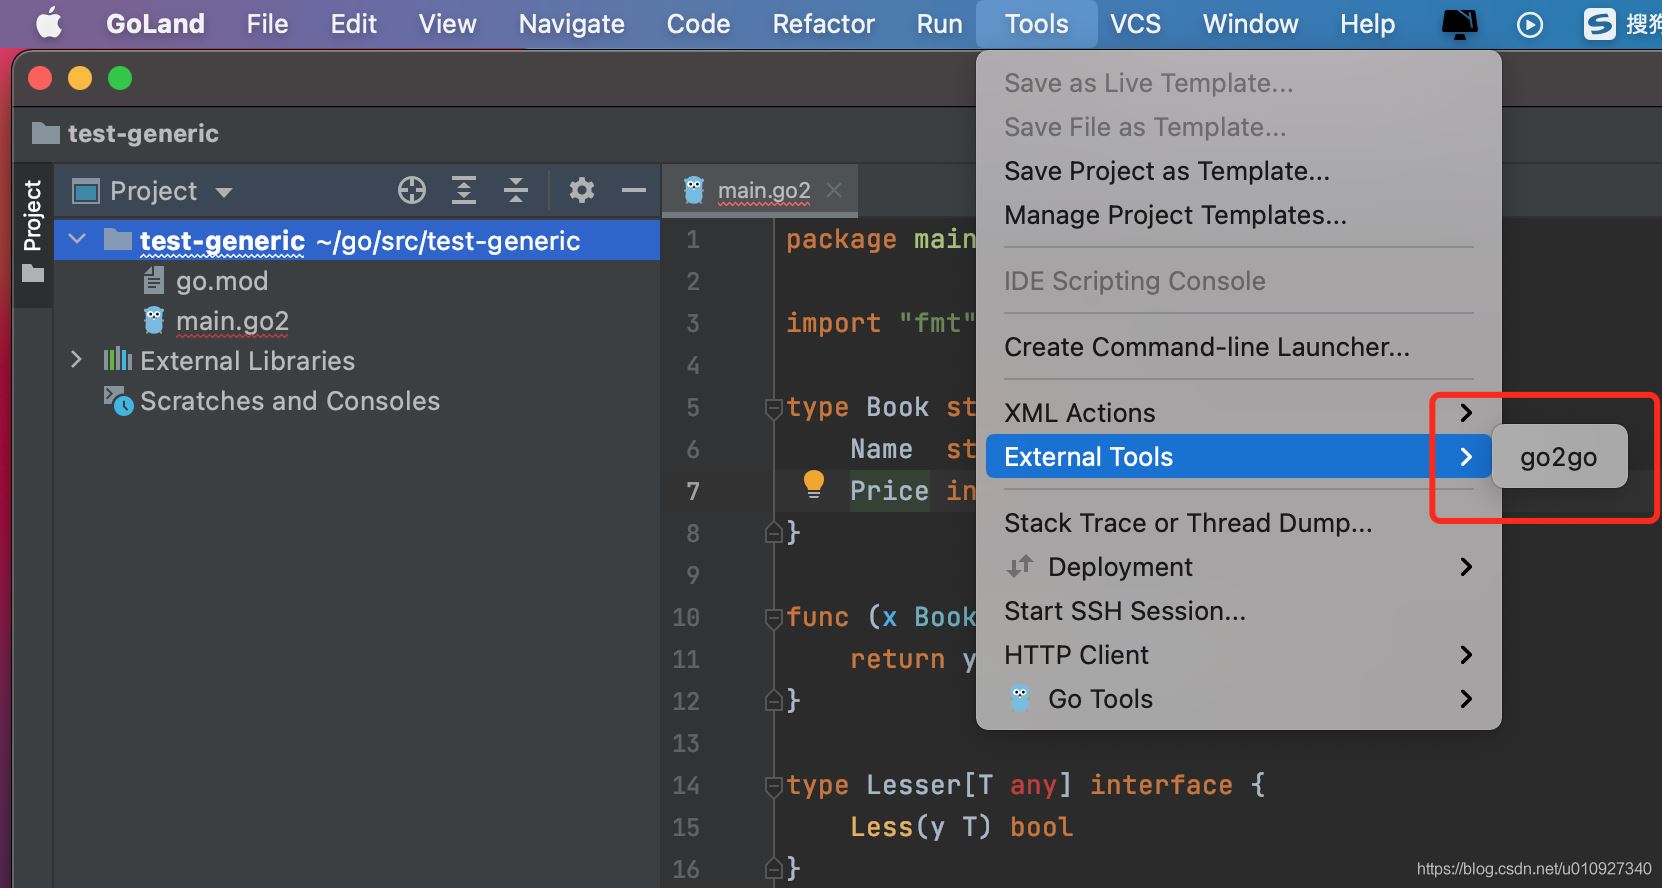Select go2go from External Tools submenu

(1558, 457)
